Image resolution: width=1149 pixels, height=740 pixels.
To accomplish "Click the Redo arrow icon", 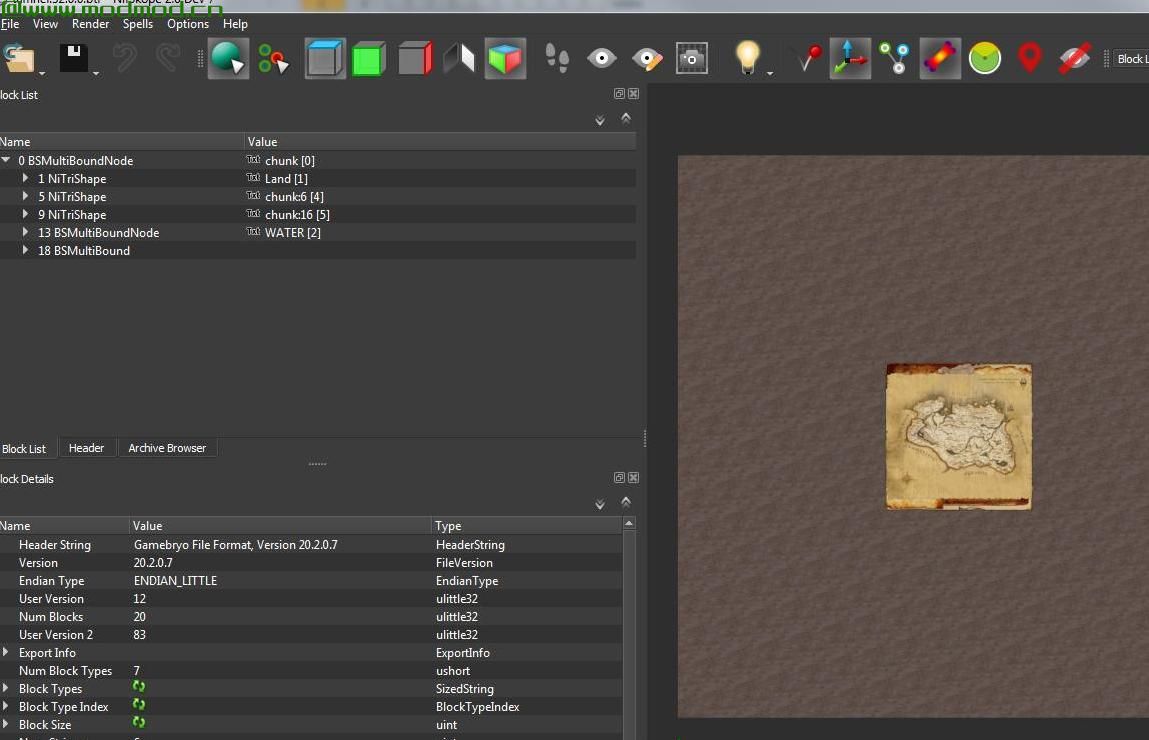I will (x=169, y=59).
